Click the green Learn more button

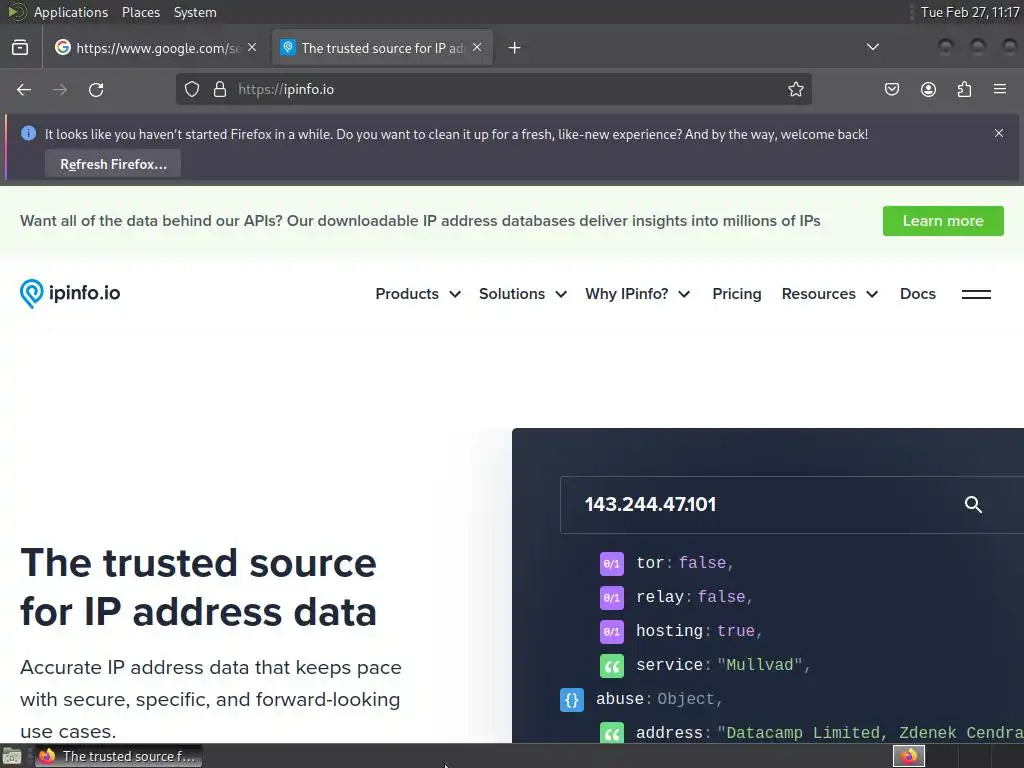pos(943,221)
